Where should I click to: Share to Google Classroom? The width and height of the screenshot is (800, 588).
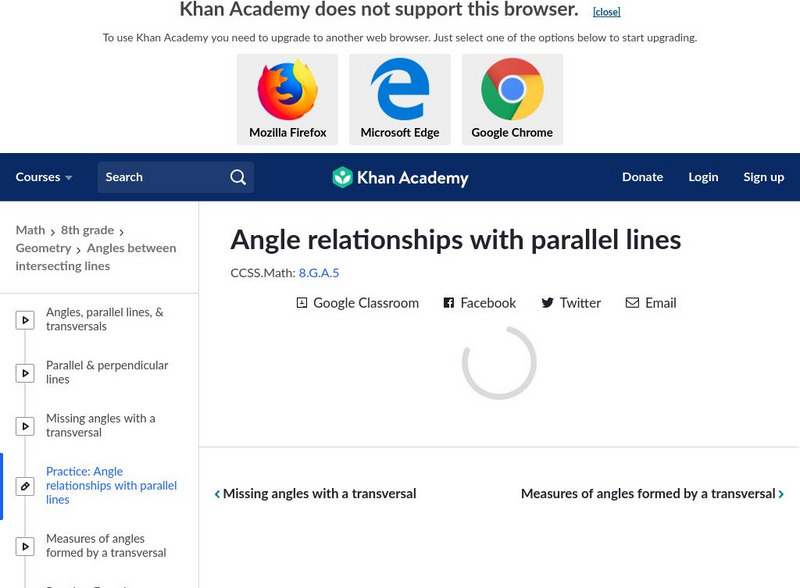tap(357, 303)
